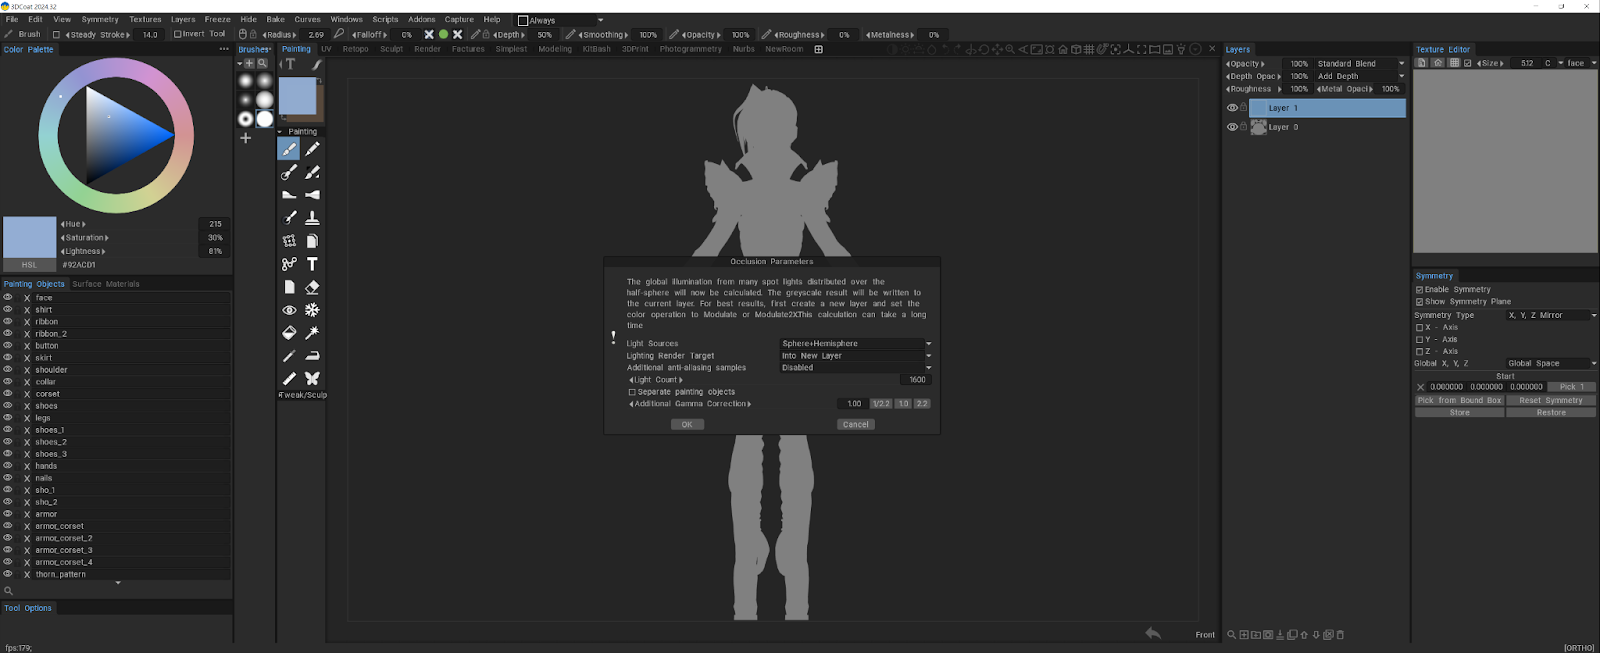Viewport: 1600px width, 653px height.
Task: Switch to the Sculpt room tab
Action: (391, 49)
